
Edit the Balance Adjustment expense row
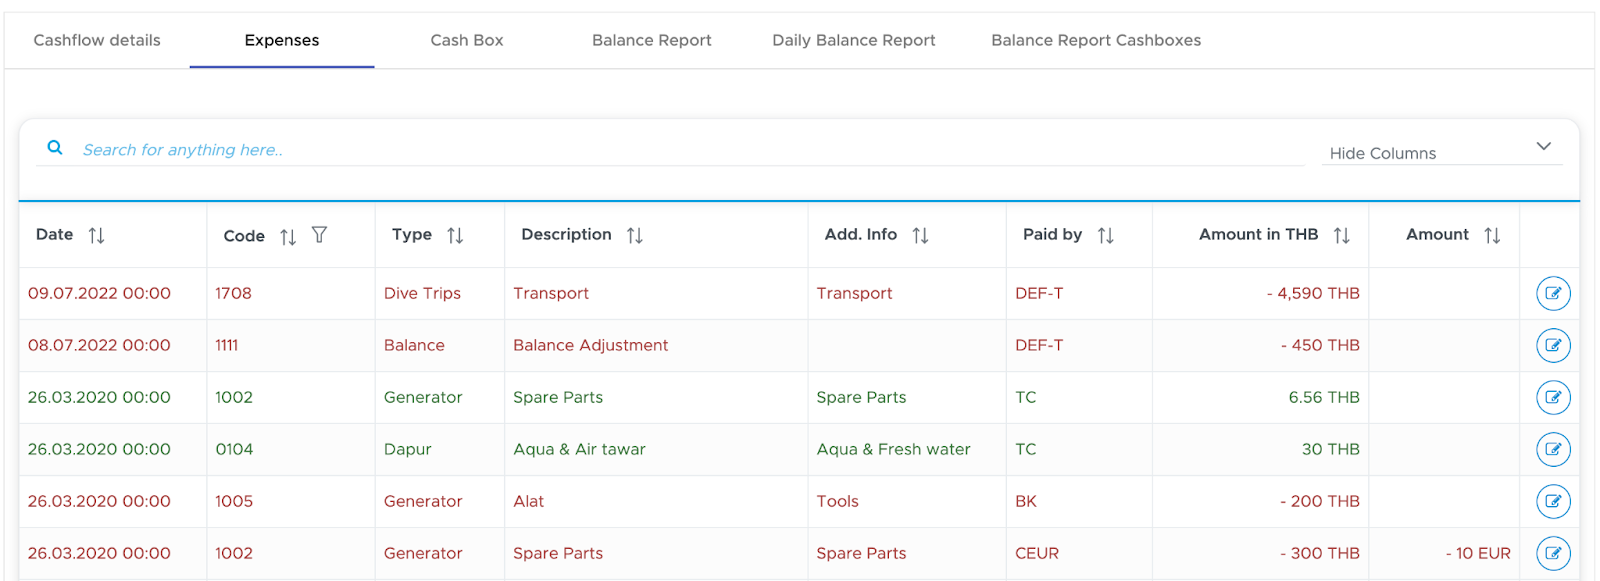pyautogui.click(x=1553, y=345)
